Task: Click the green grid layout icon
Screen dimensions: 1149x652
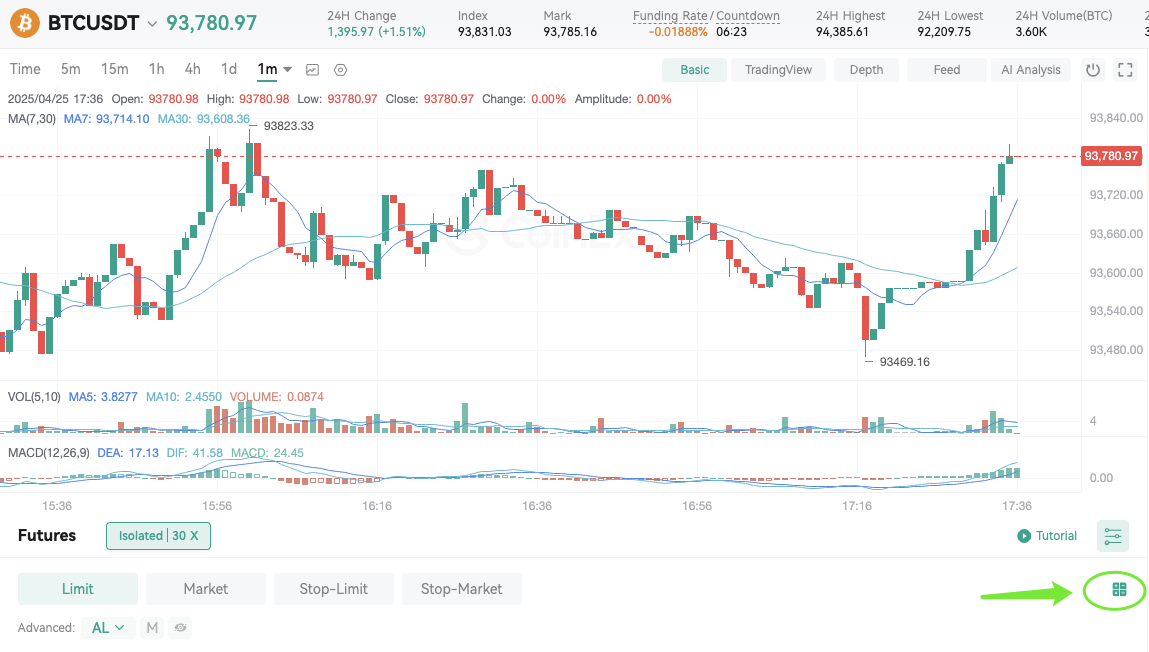Action: click(1119, 590)
